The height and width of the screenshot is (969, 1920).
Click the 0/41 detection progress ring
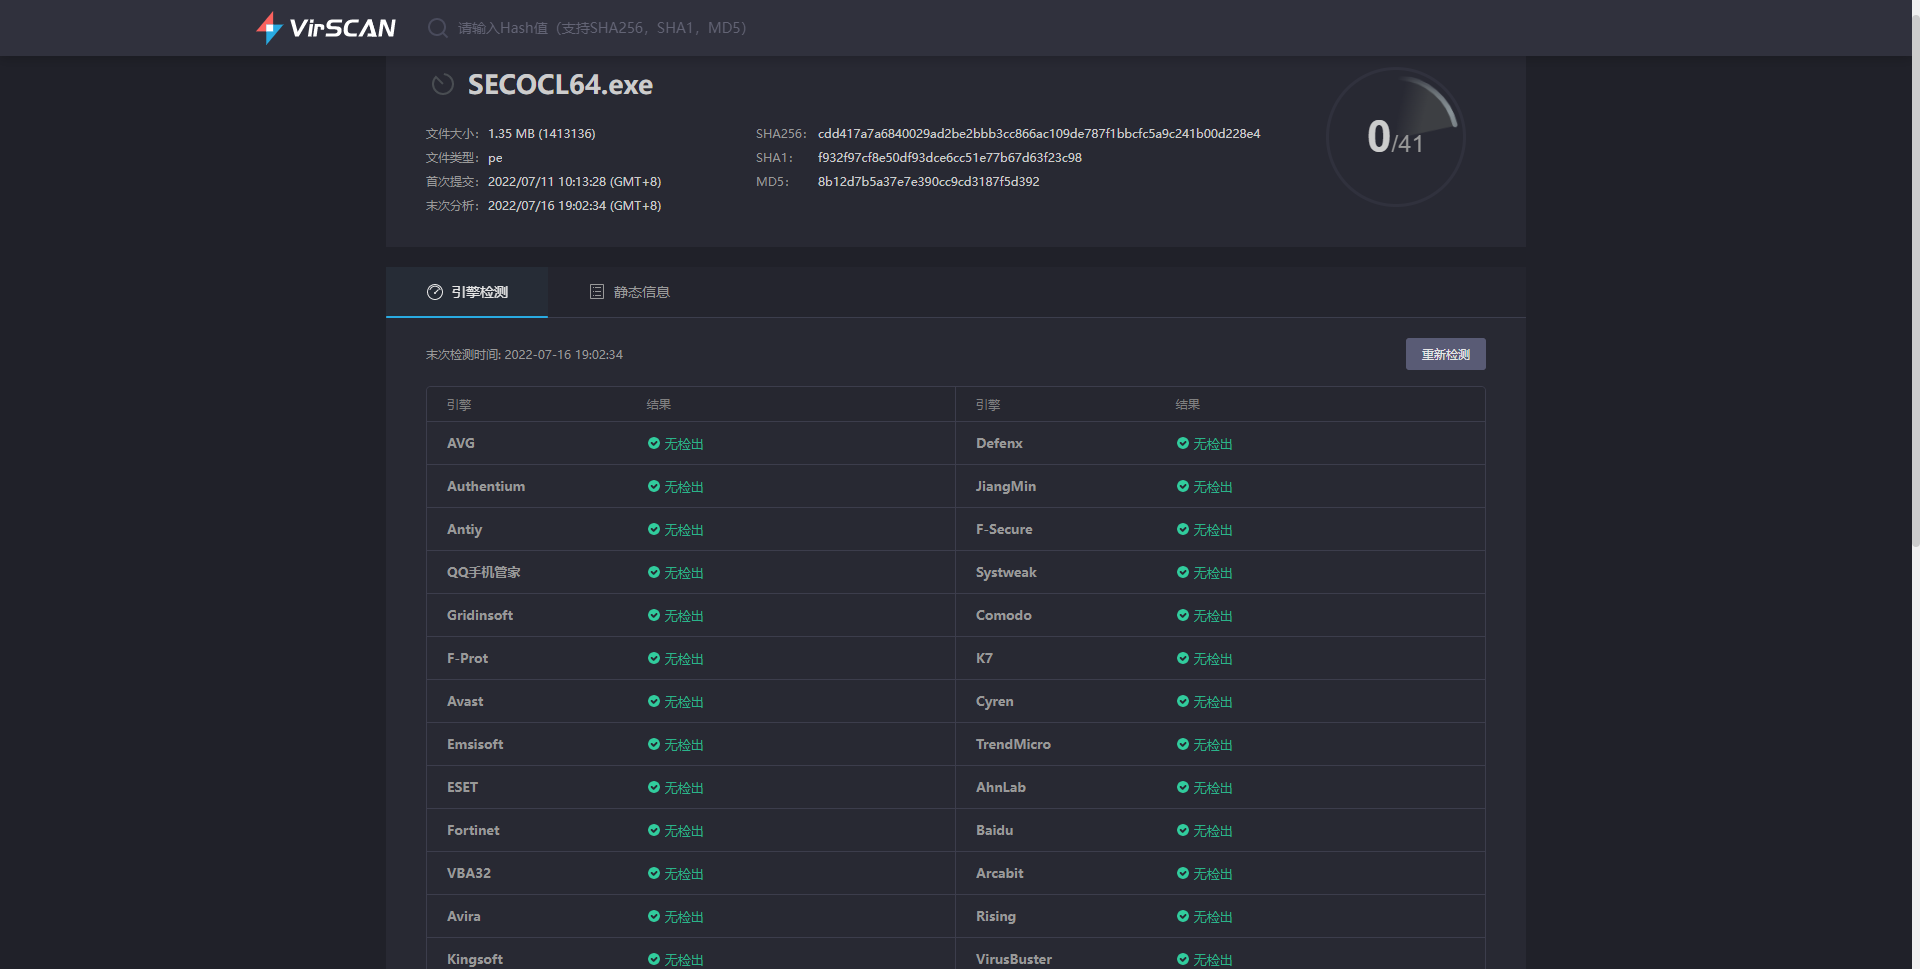(x=1394, y=138)
